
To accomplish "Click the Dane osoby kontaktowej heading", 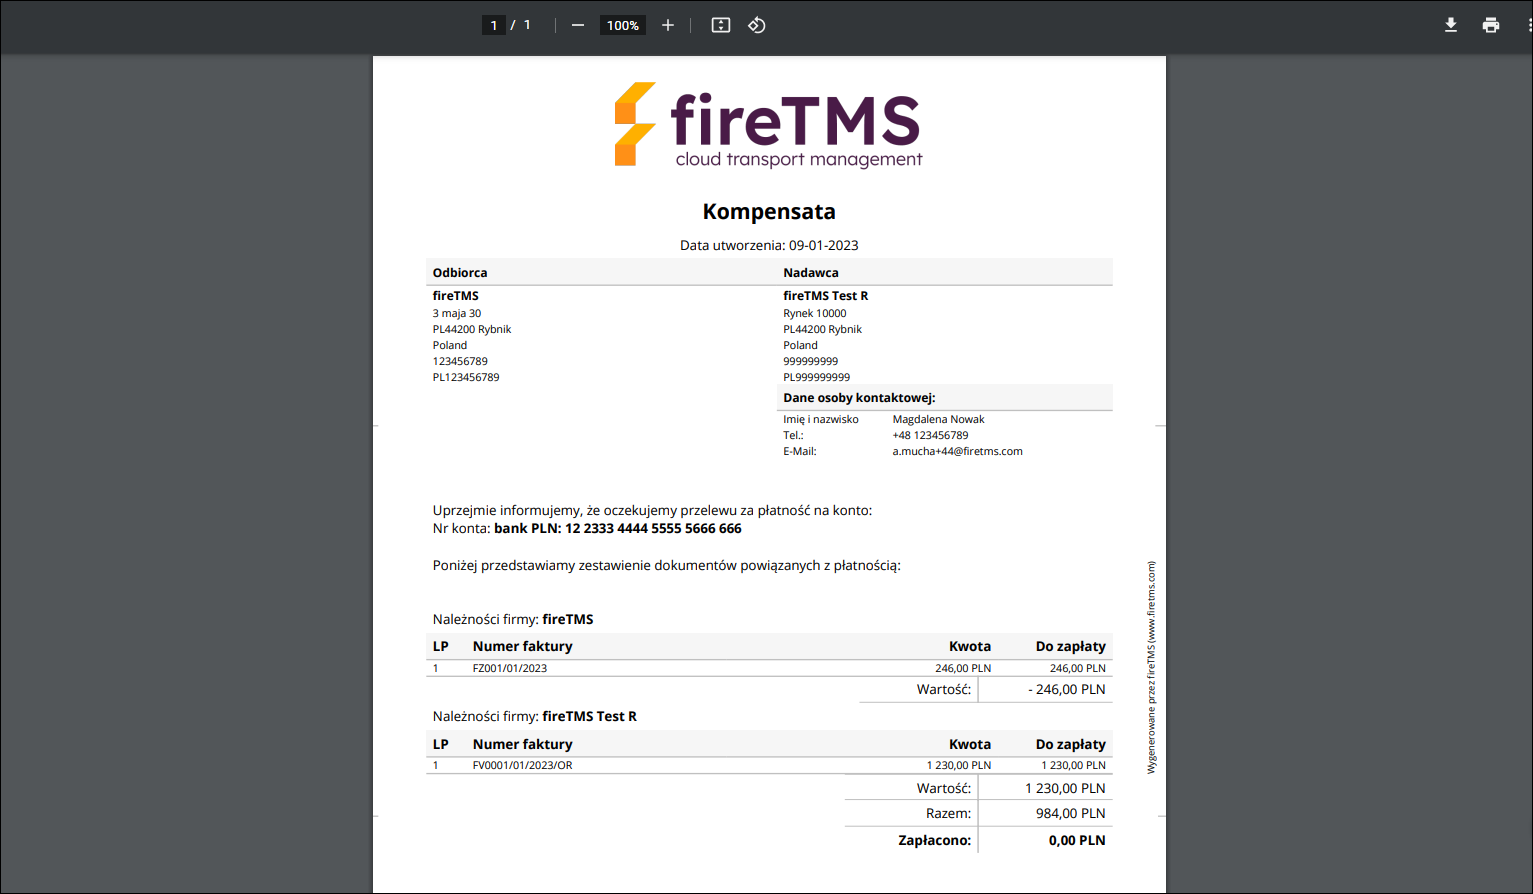I will point(859,397).
